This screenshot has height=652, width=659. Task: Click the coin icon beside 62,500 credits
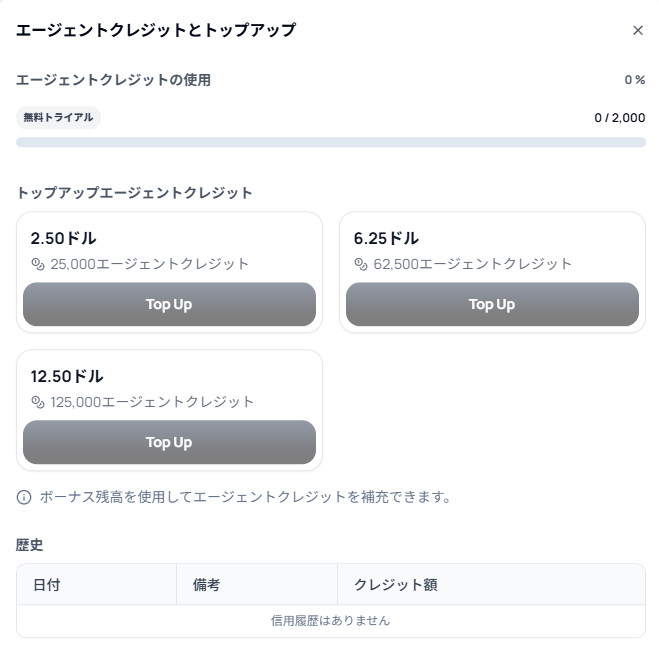point(362,264)
